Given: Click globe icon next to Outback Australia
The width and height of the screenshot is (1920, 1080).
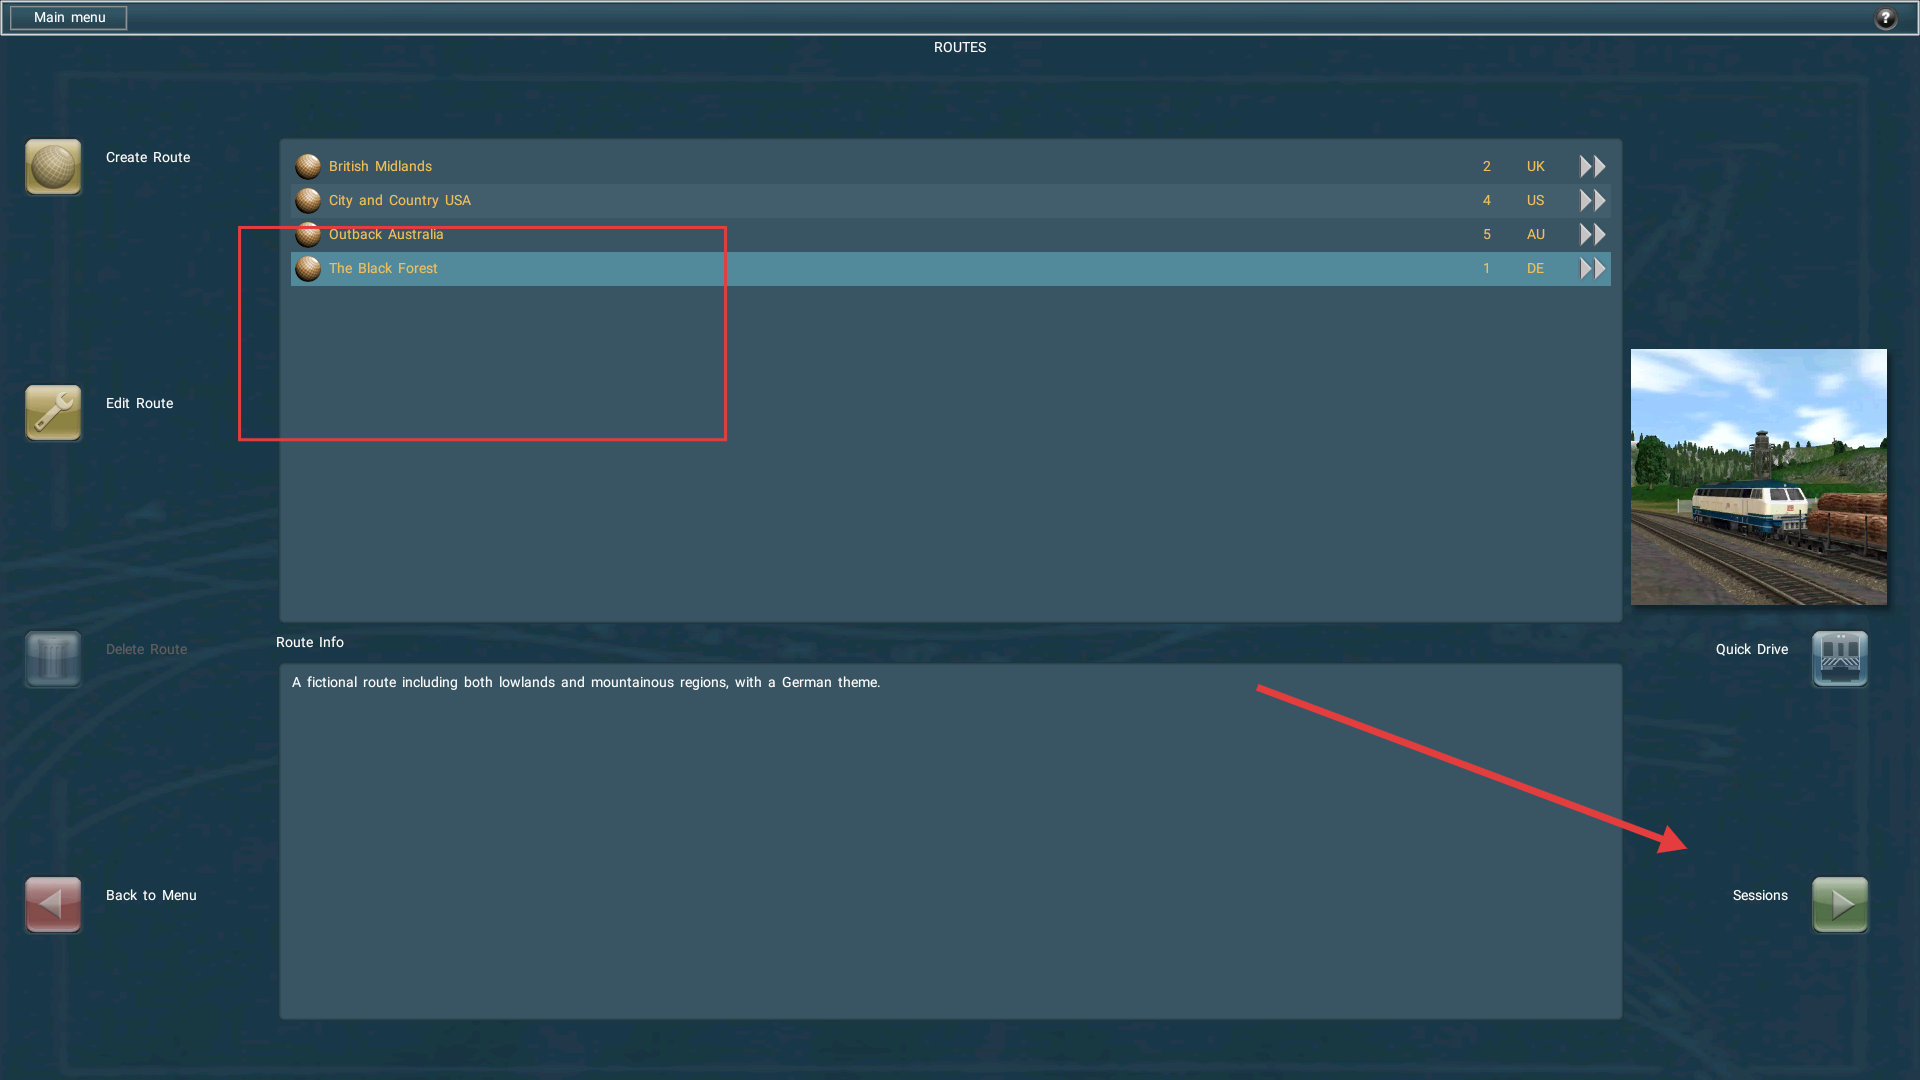Looking at the screenshot, I should [308, 234].
